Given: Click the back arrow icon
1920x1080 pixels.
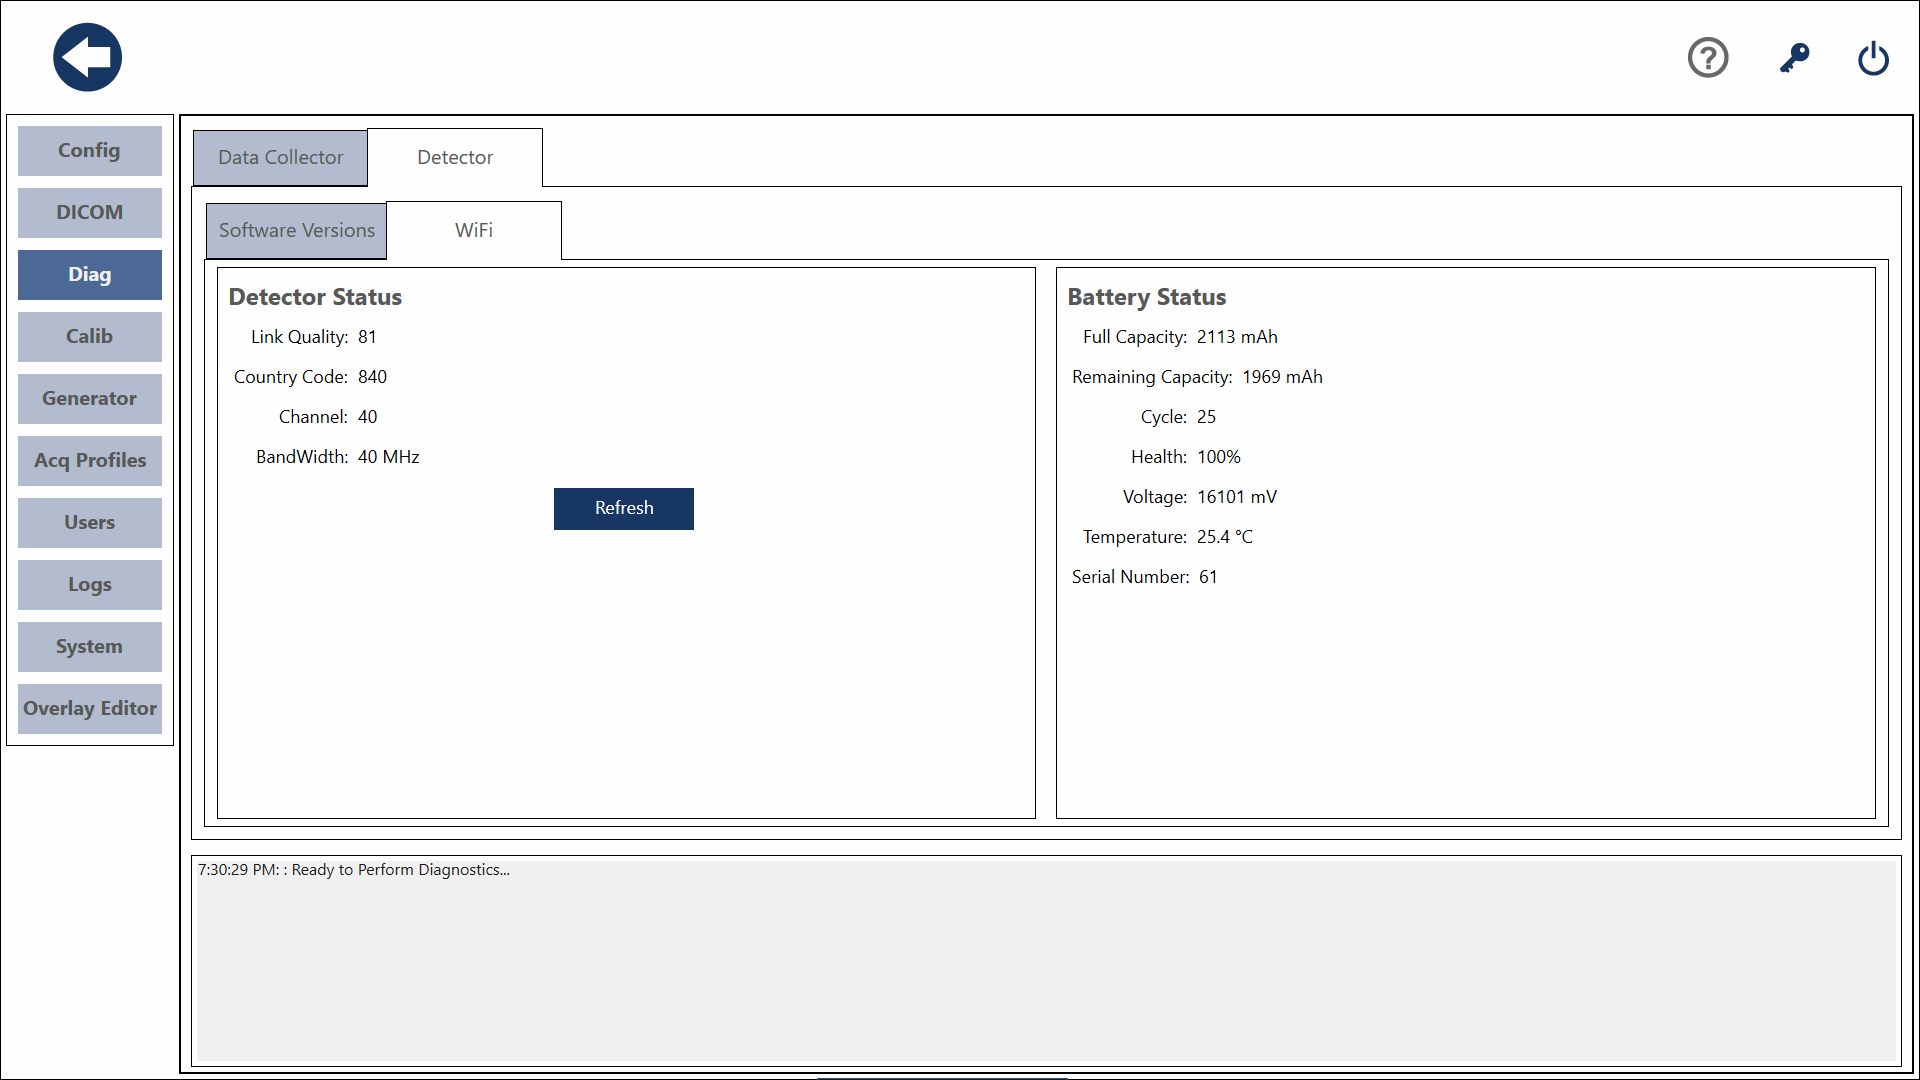Looking at the screenshot, I should coord(87,57).
